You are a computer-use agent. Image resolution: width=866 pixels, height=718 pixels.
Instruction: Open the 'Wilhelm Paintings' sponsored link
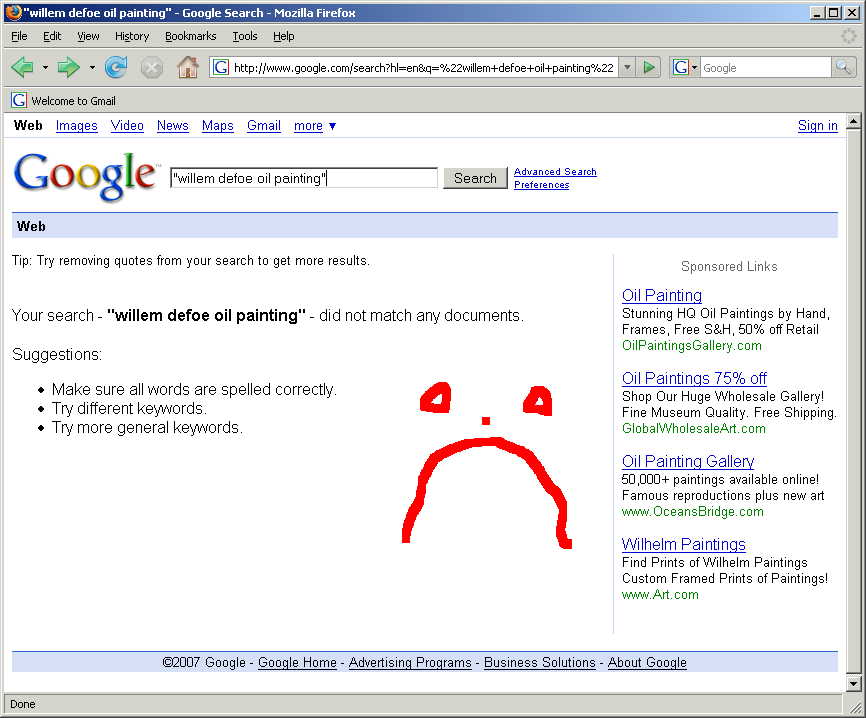click(684, 544)
